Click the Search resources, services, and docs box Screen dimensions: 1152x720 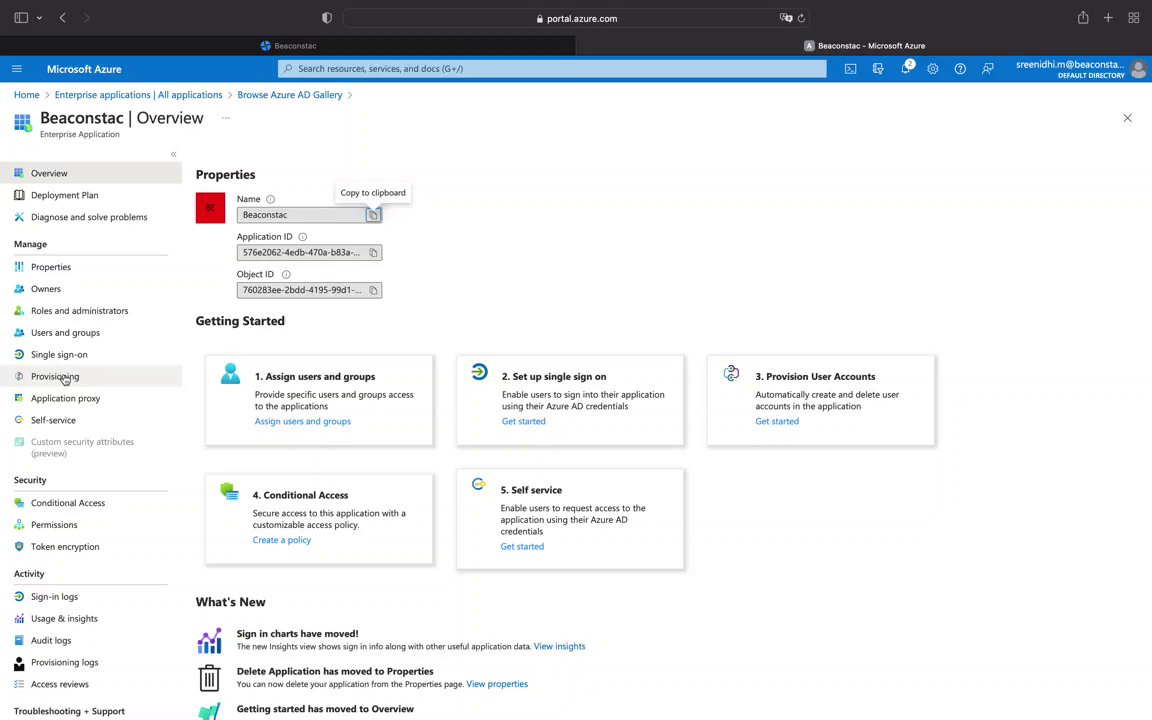552,68
